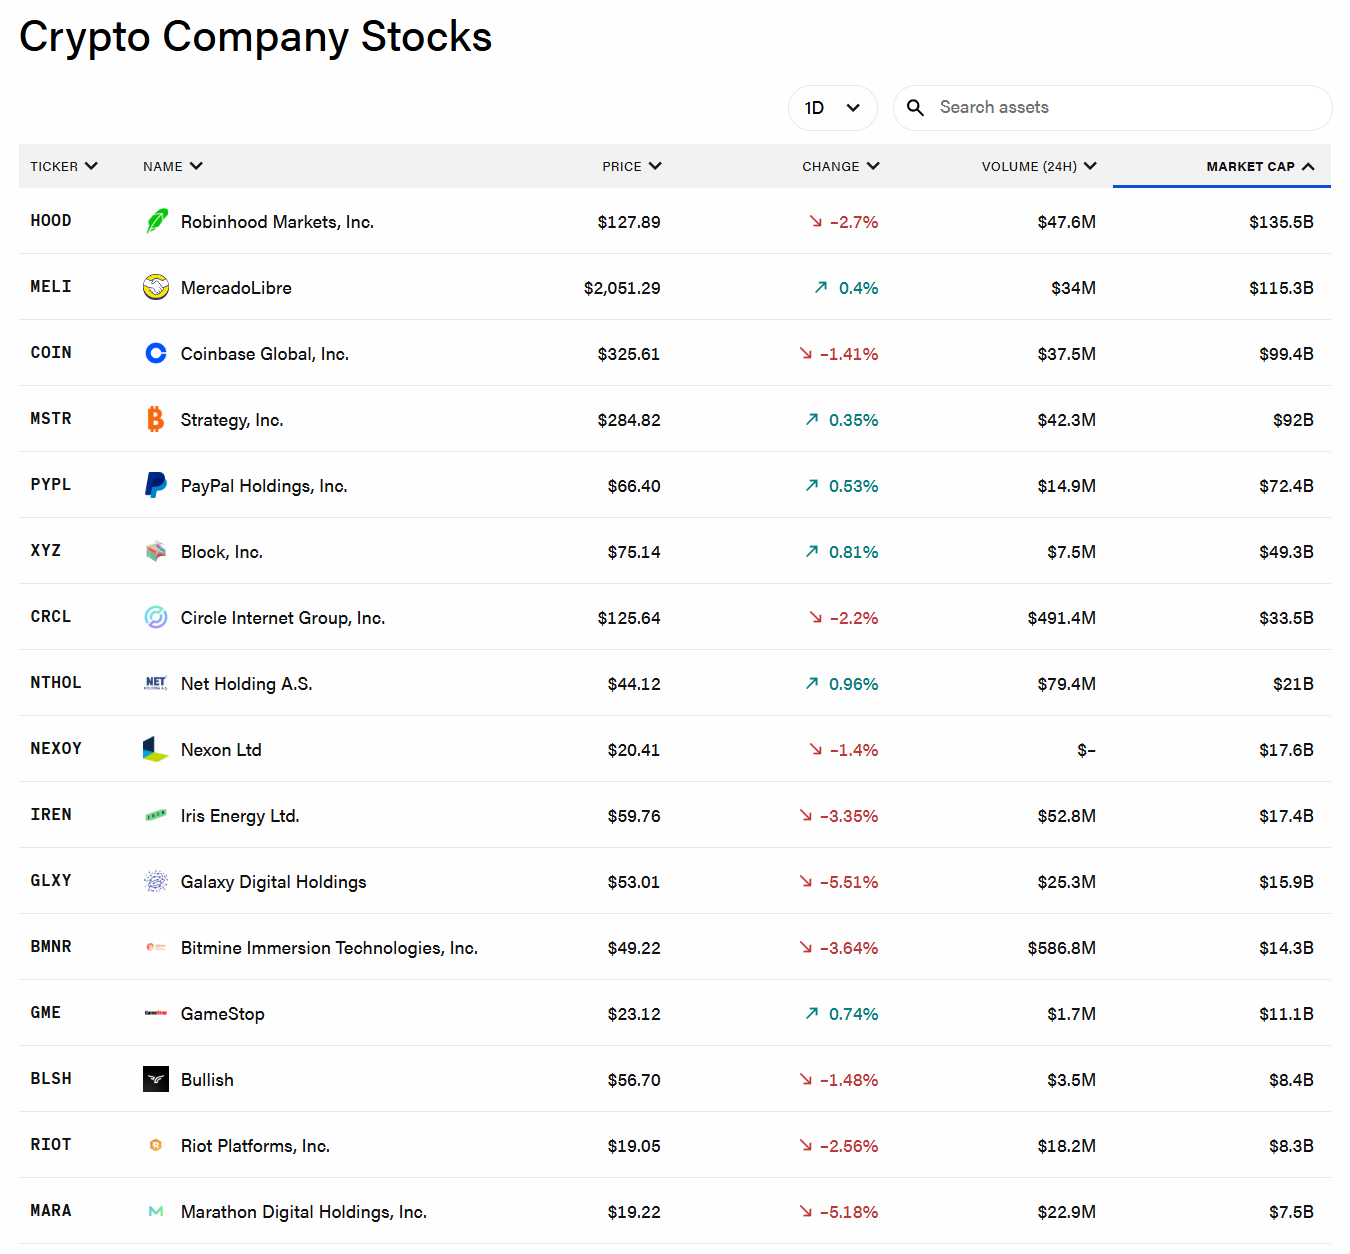Sort by Volume (24H) column header

[1038, 166]
